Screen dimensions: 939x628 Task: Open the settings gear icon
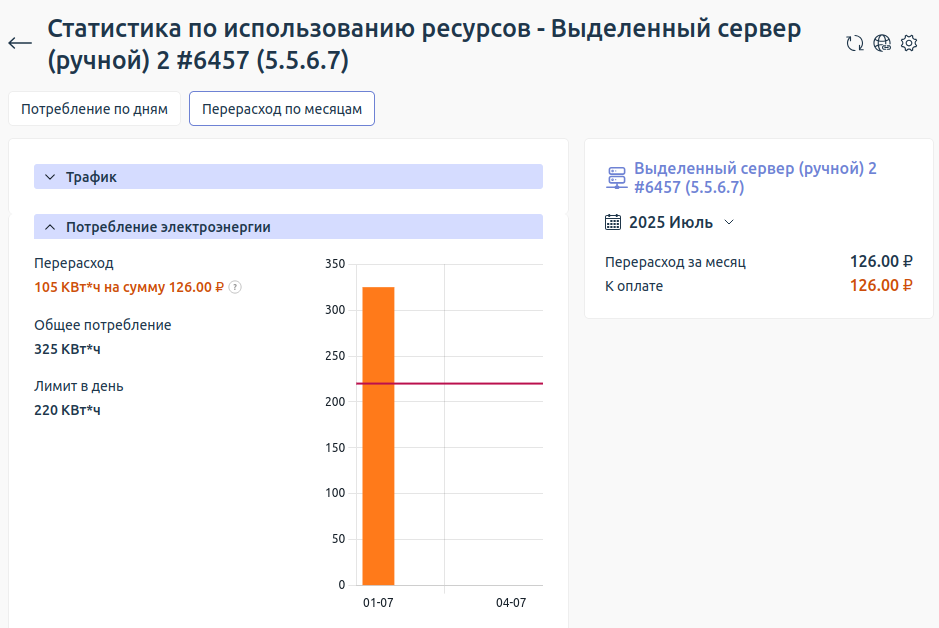(908, 44)
